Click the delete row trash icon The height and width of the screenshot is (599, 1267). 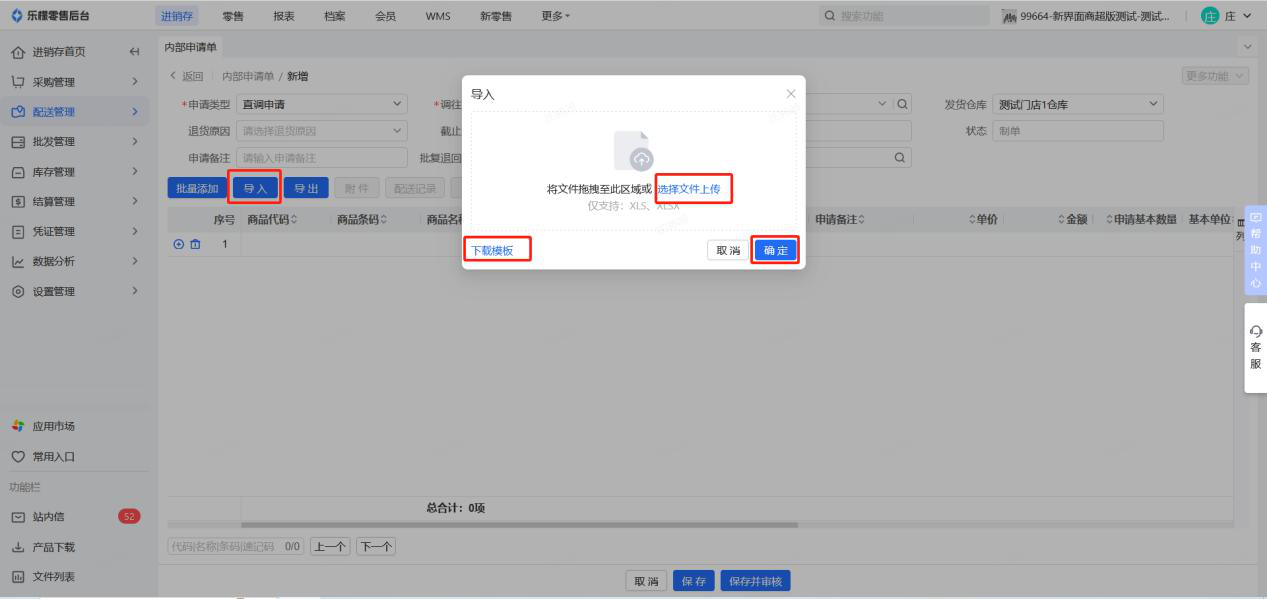click(x=195, y=244)
